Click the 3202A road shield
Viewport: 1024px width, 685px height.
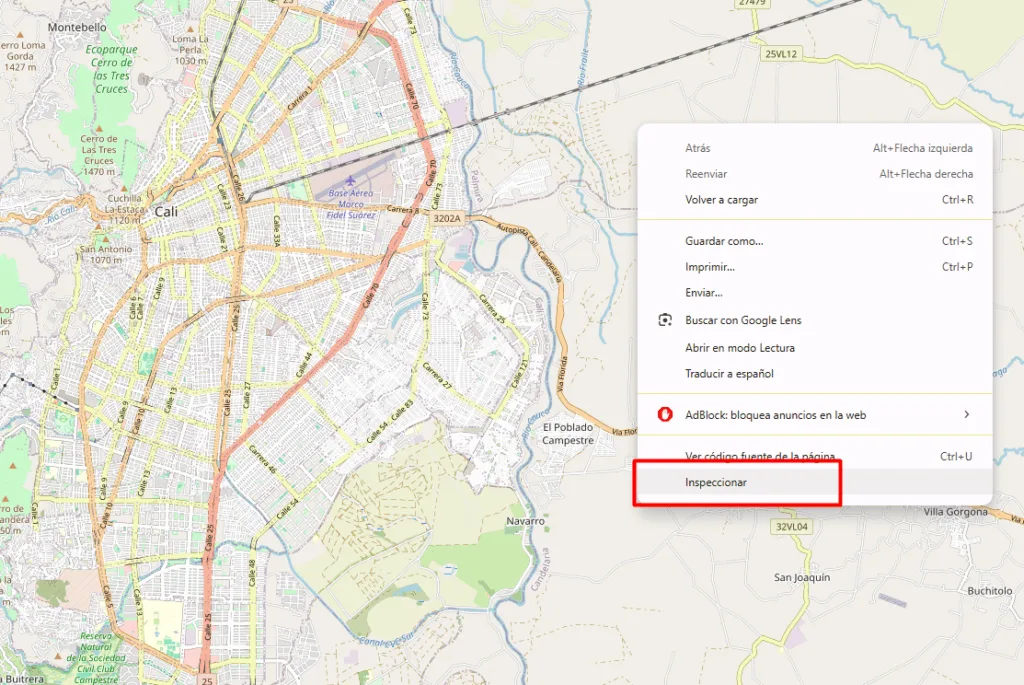coord(447,218)
